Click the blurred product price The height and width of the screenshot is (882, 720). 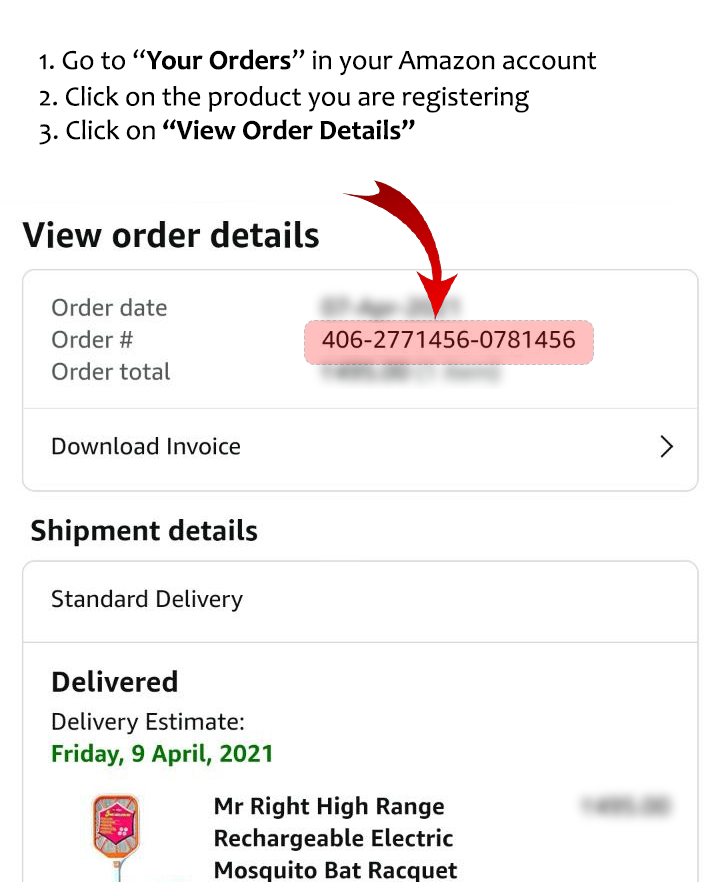click(x=626, y=806)
